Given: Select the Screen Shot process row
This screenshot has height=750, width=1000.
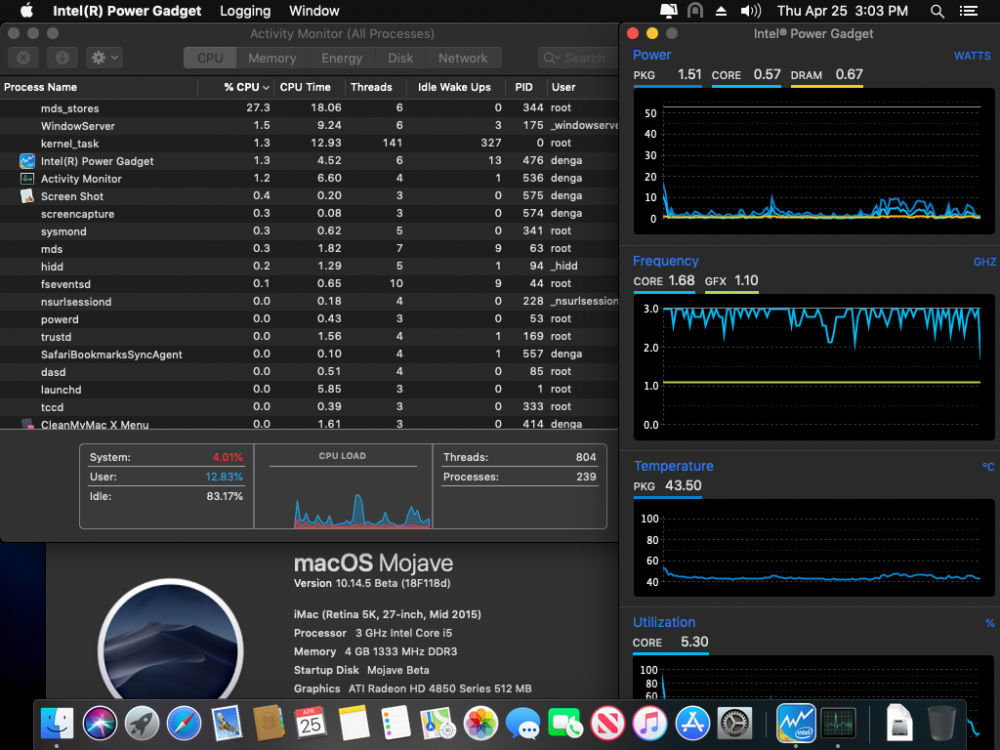Looking at the screenshot, I should (309, 196).
